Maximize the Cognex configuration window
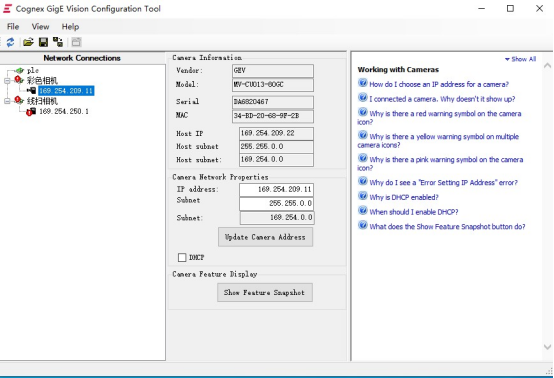 click(510, 8)
